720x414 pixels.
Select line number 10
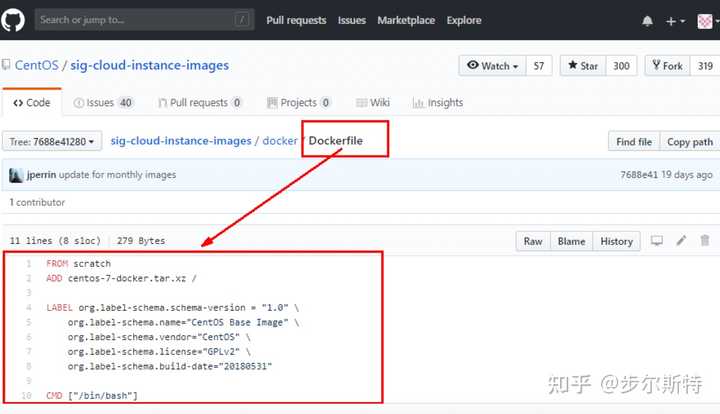[27, 395]
